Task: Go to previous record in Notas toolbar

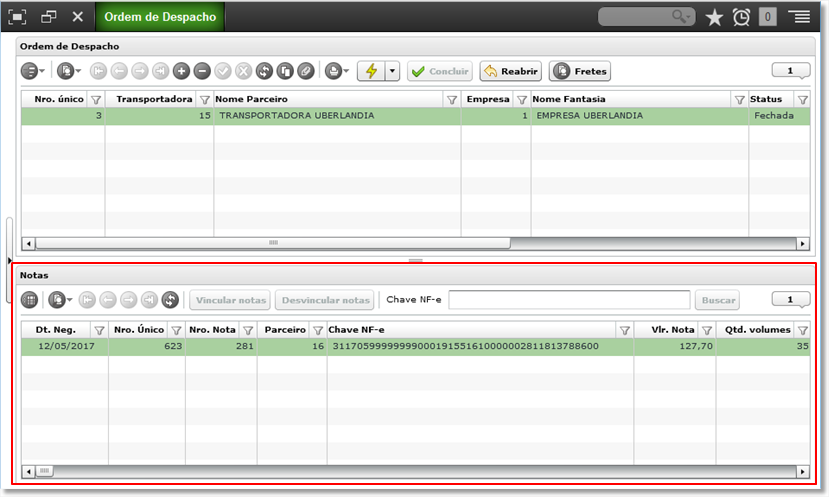Action: (x=108, y=300)
